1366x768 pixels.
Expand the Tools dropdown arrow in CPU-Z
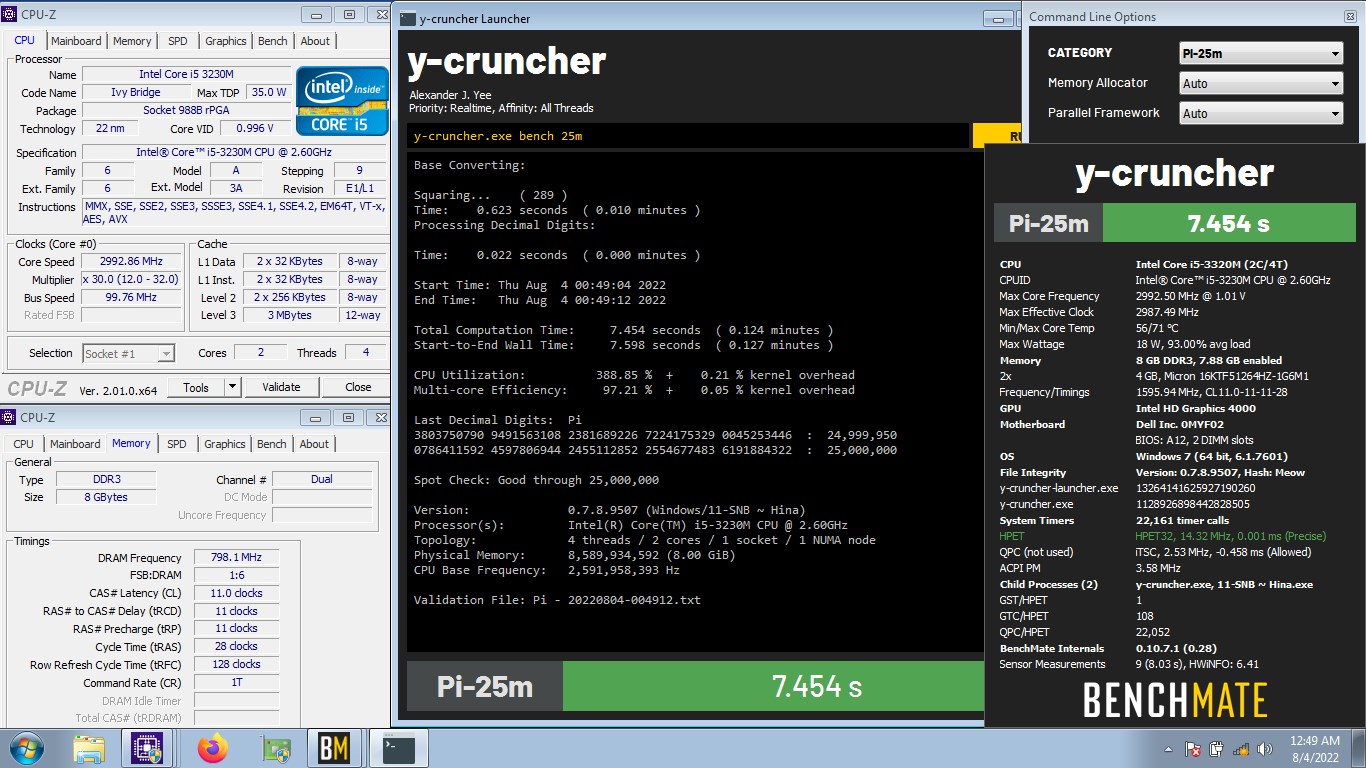click(232, 387)
